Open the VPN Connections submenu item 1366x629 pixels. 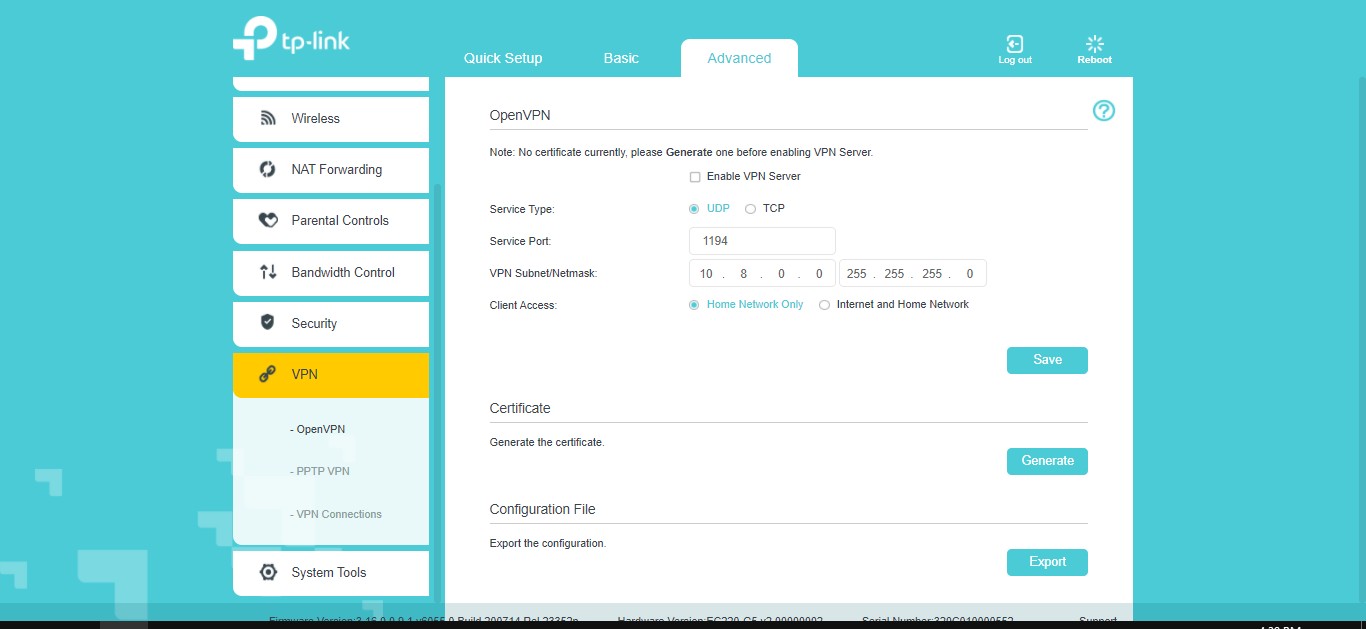coord(338,514)
